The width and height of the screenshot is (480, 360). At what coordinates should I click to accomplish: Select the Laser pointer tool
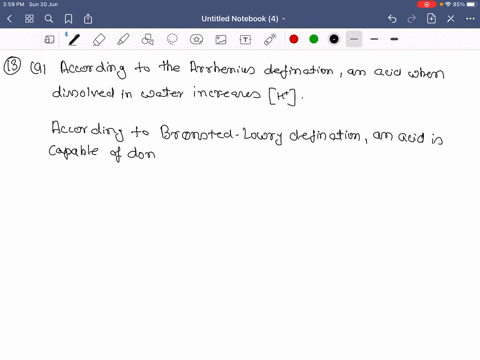click(x=270, y=39)
